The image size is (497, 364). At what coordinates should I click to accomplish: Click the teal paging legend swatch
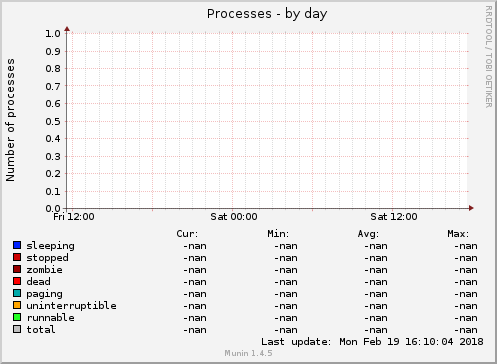(17, 293)
